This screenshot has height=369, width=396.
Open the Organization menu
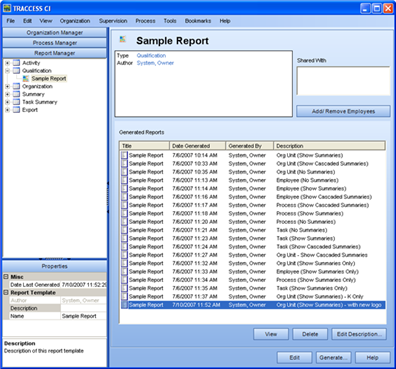pos(75,21)
